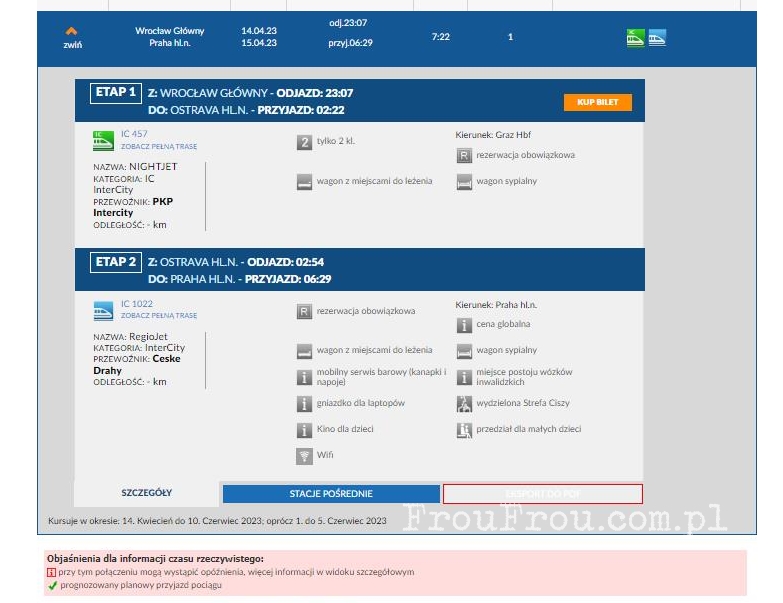
Task: Click the export to PDF button
Action: tap(542, 494)
